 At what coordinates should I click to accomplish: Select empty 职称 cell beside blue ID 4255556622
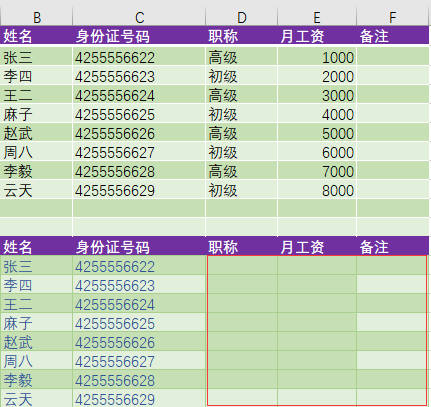pyautogui.click(x=242, y=266)
